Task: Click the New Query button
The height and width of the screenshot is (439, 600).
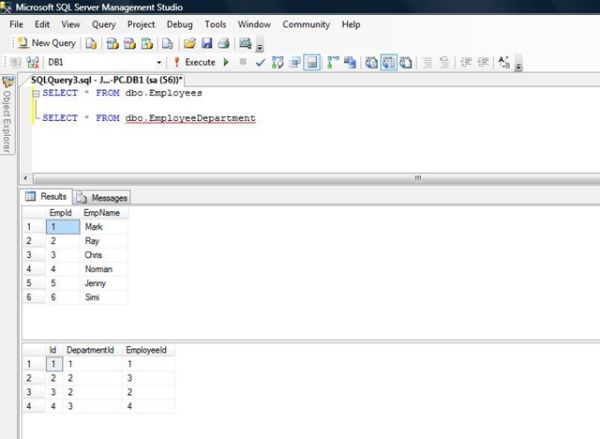Action: tap(47, 43)
